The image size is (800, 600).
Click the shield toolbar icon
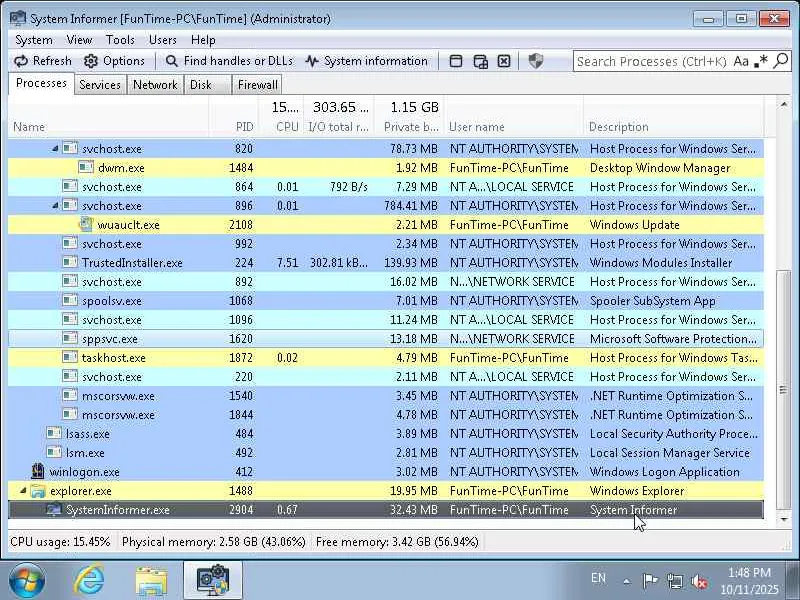tap(536, 61)
